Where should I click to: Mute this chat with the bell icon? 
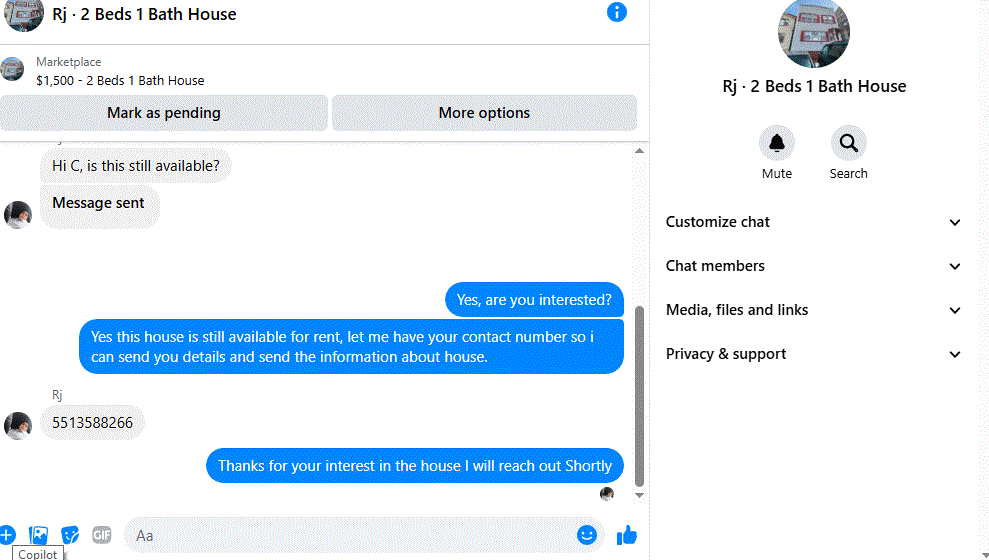776,143
